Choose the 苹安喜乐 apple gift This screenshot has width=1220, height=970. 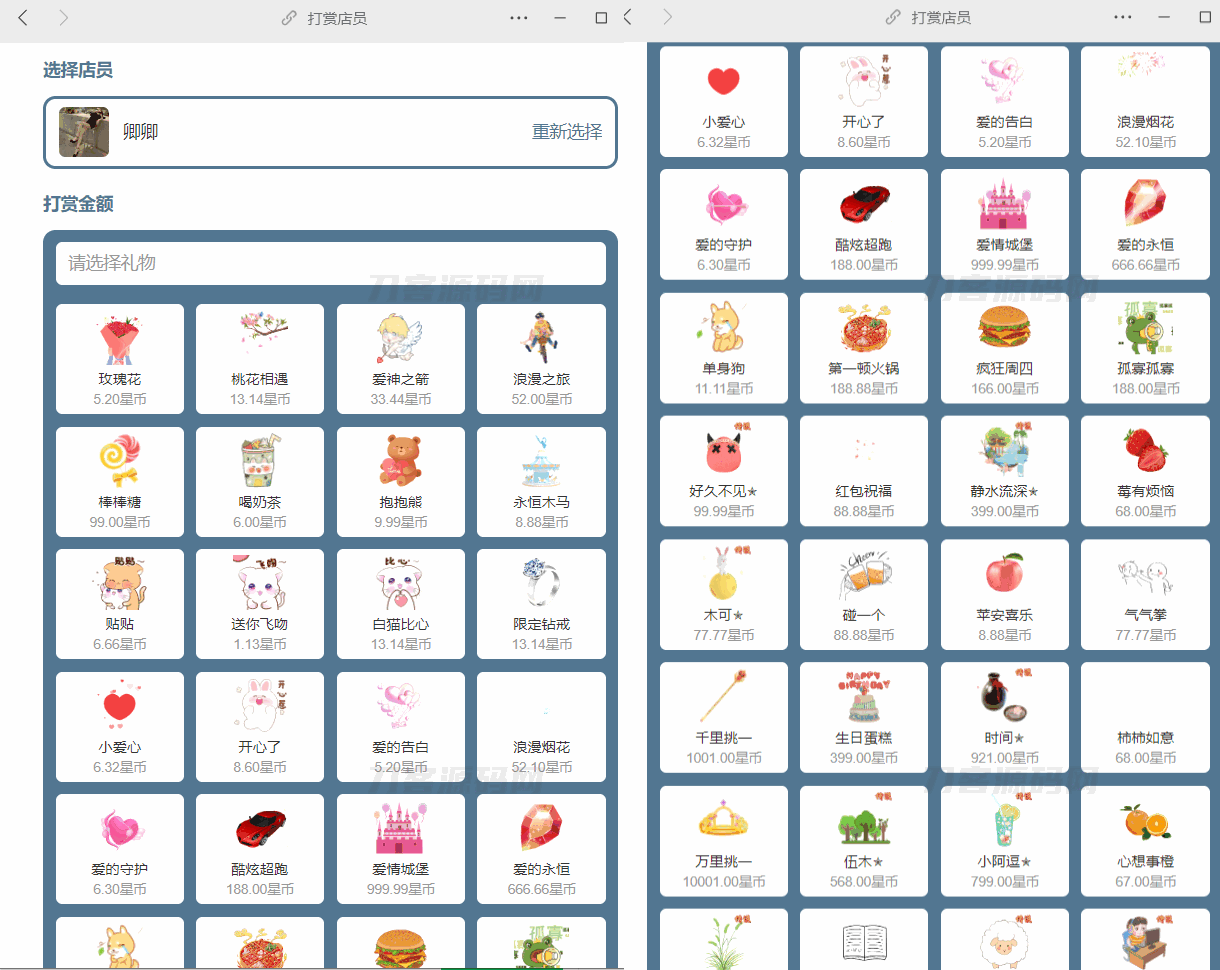1004,593
